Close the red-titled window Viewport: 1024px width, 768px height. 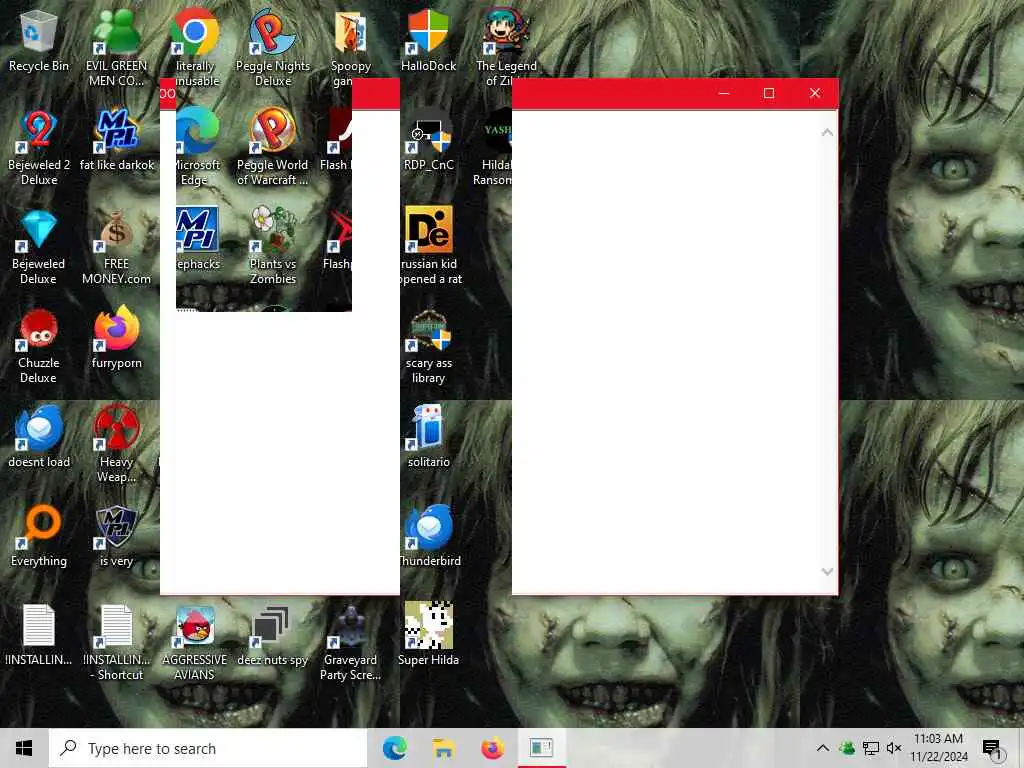tap(815, 93)
